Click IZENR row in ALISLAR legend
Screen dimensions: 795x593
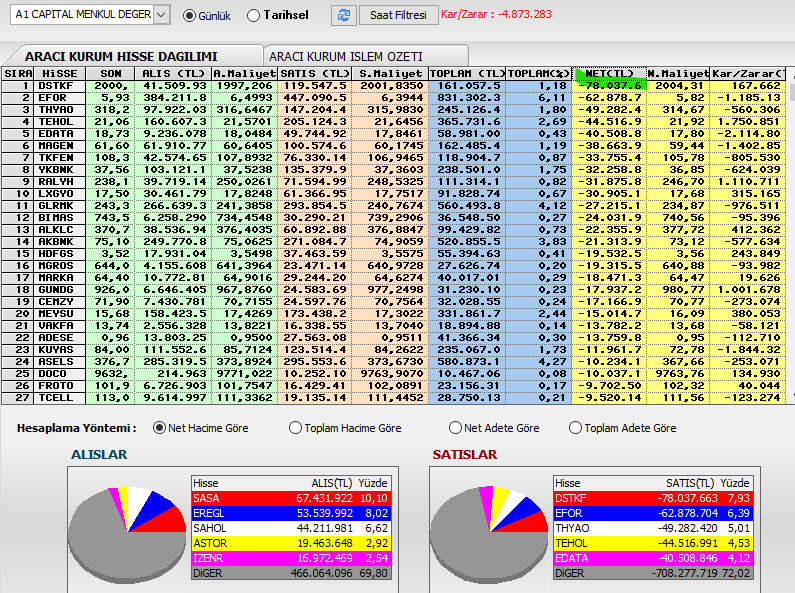pos(291,559)
